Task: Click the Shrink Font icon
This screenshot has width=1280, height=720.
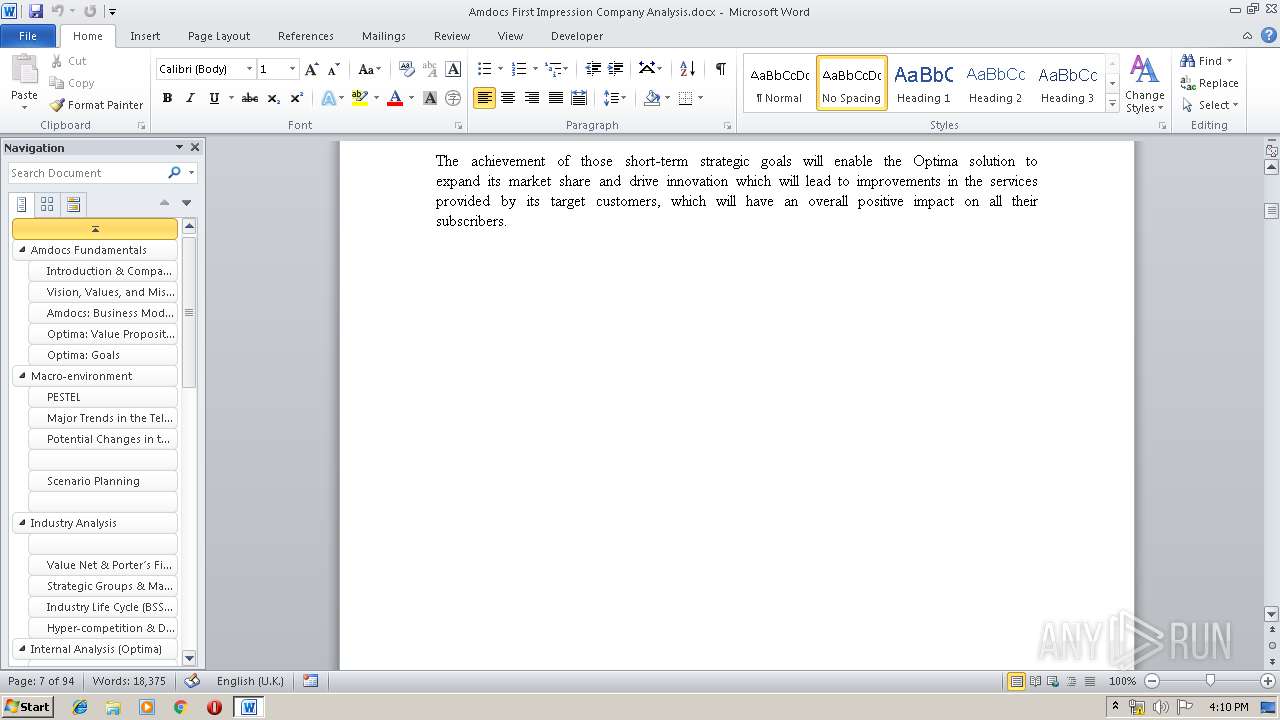Action: pos(334,69)
